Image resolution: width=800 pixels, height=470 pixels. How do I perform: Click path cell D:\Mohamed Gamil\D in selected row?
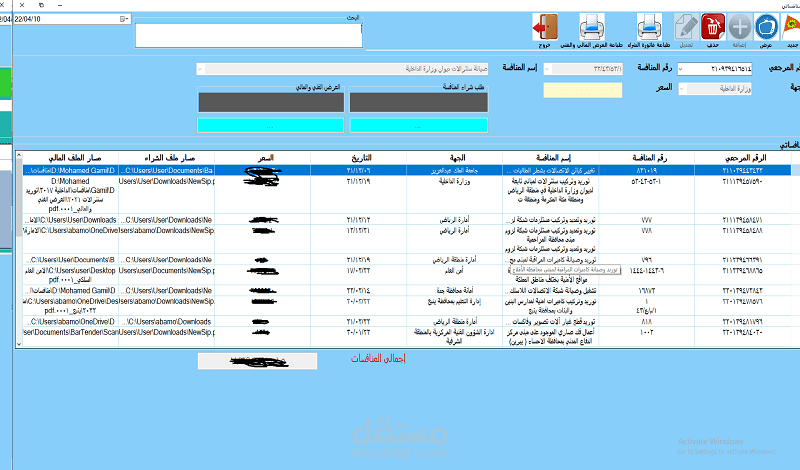[x=70, y=170]
